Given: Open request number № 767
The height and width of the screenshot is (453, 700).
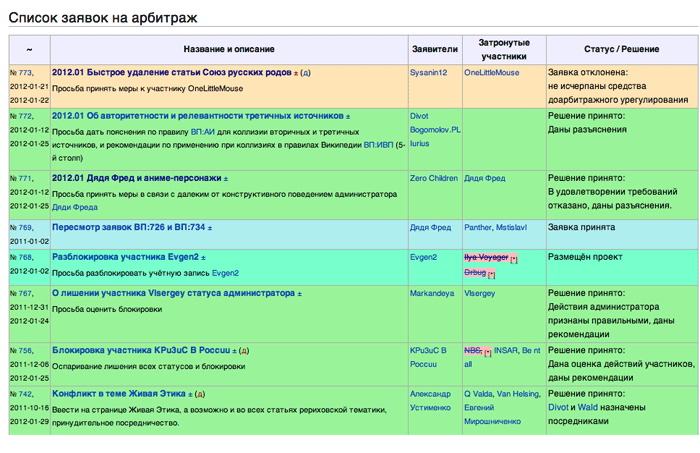Looking at the screenshot, I should coord(21,294).
